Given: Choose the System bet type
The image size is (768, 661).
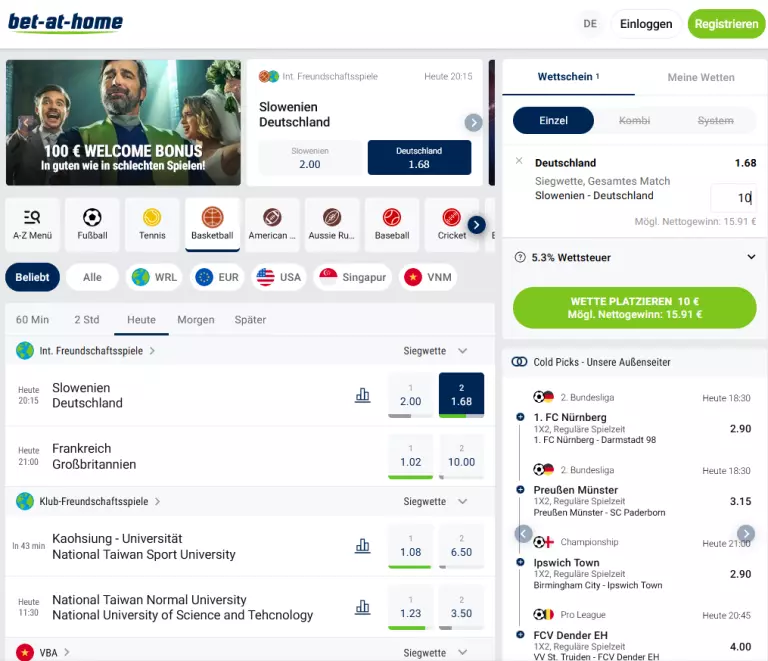Looking at the screenshot, I should click(716, 120).
